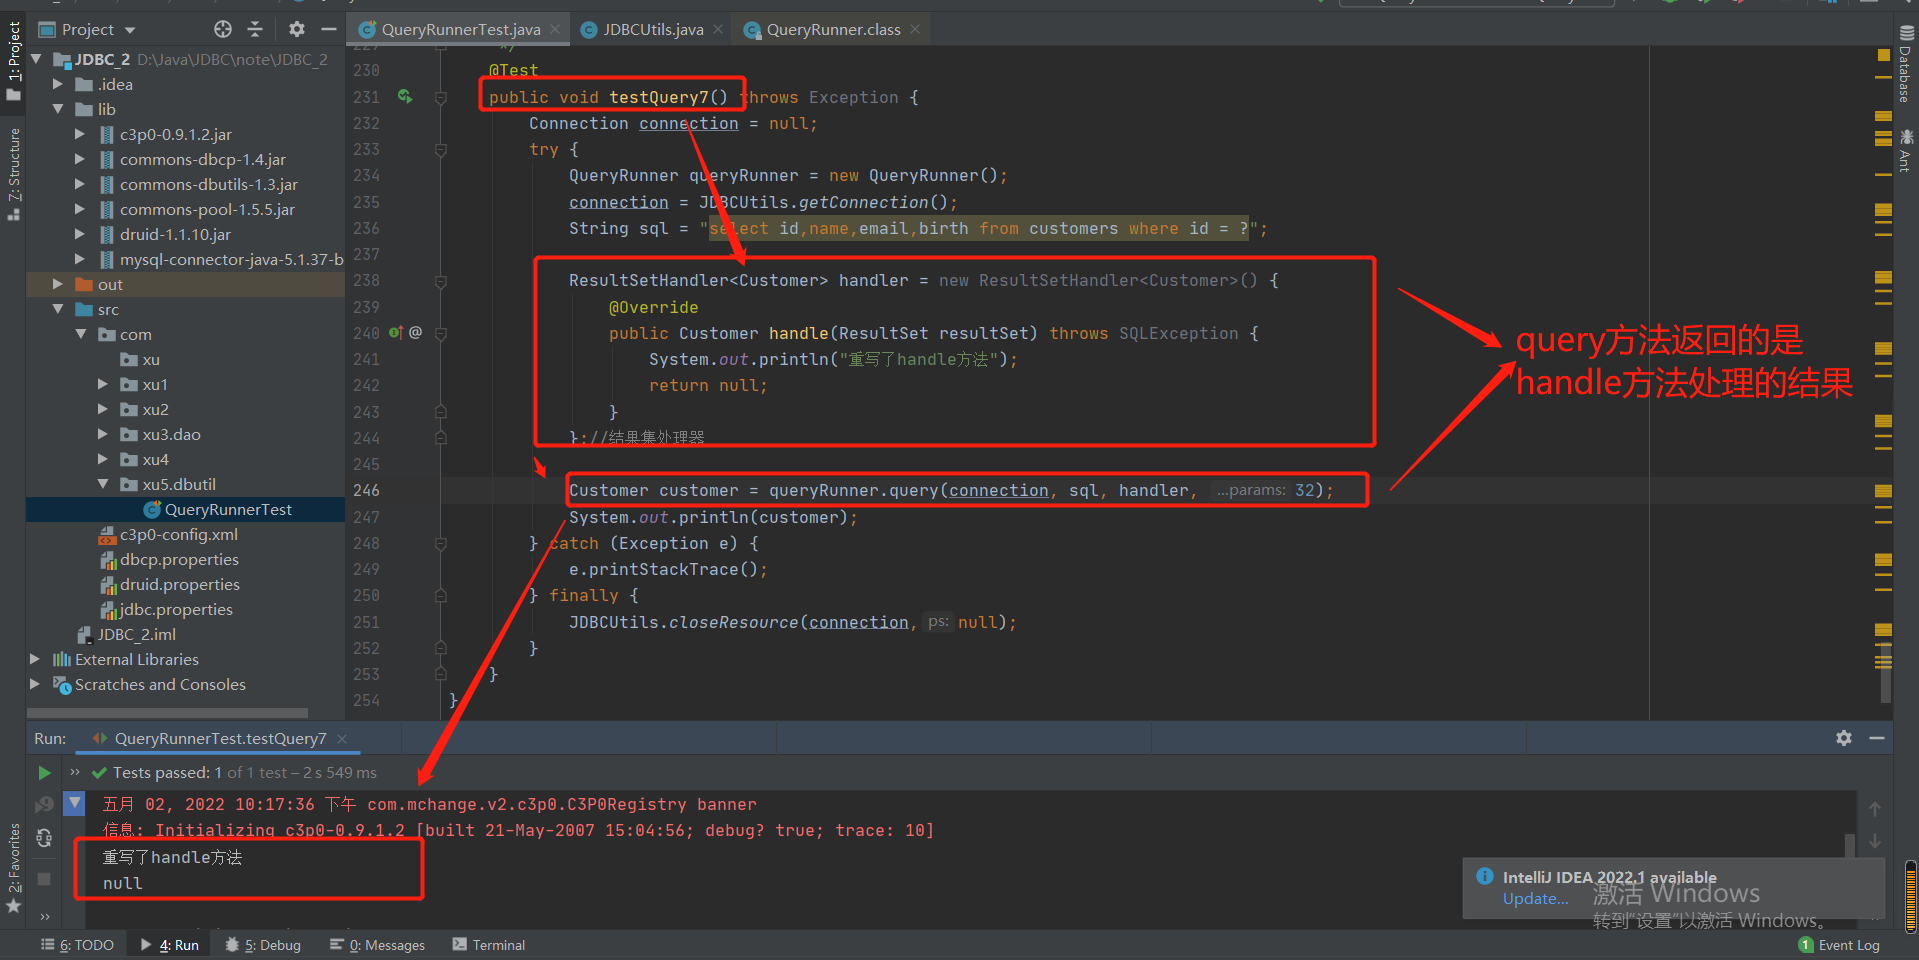Open Run panel settings gear
The width and height of the screenshot is (1919, 960).
pos(1844,738)
